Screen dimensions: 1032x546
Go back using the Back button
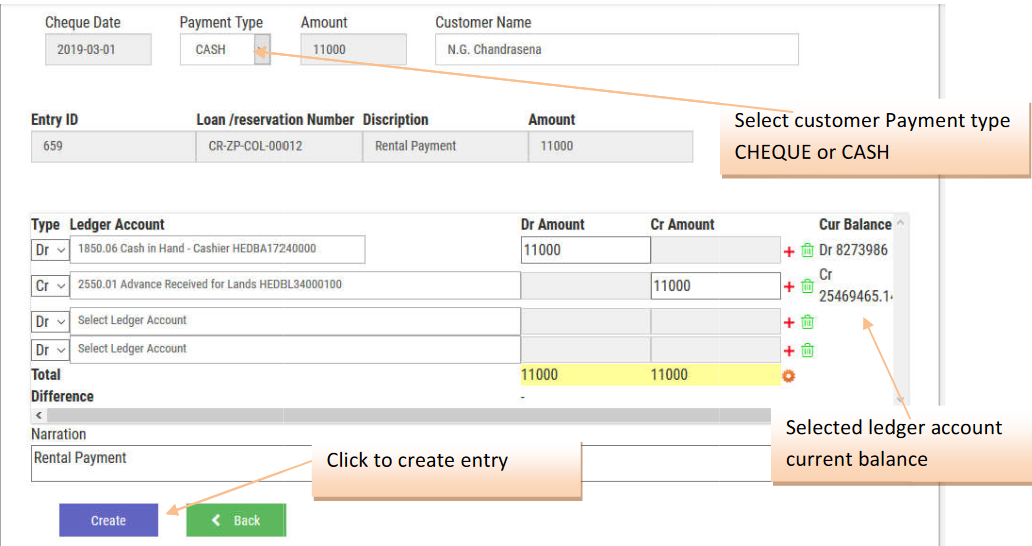click(x=236, y=520)
